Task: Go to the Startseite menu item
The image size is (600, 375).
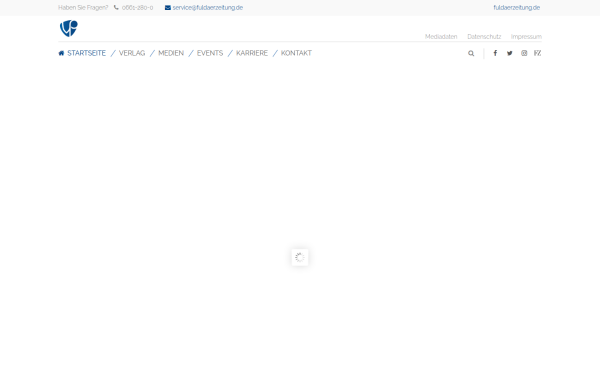Action: coord(86,53)
